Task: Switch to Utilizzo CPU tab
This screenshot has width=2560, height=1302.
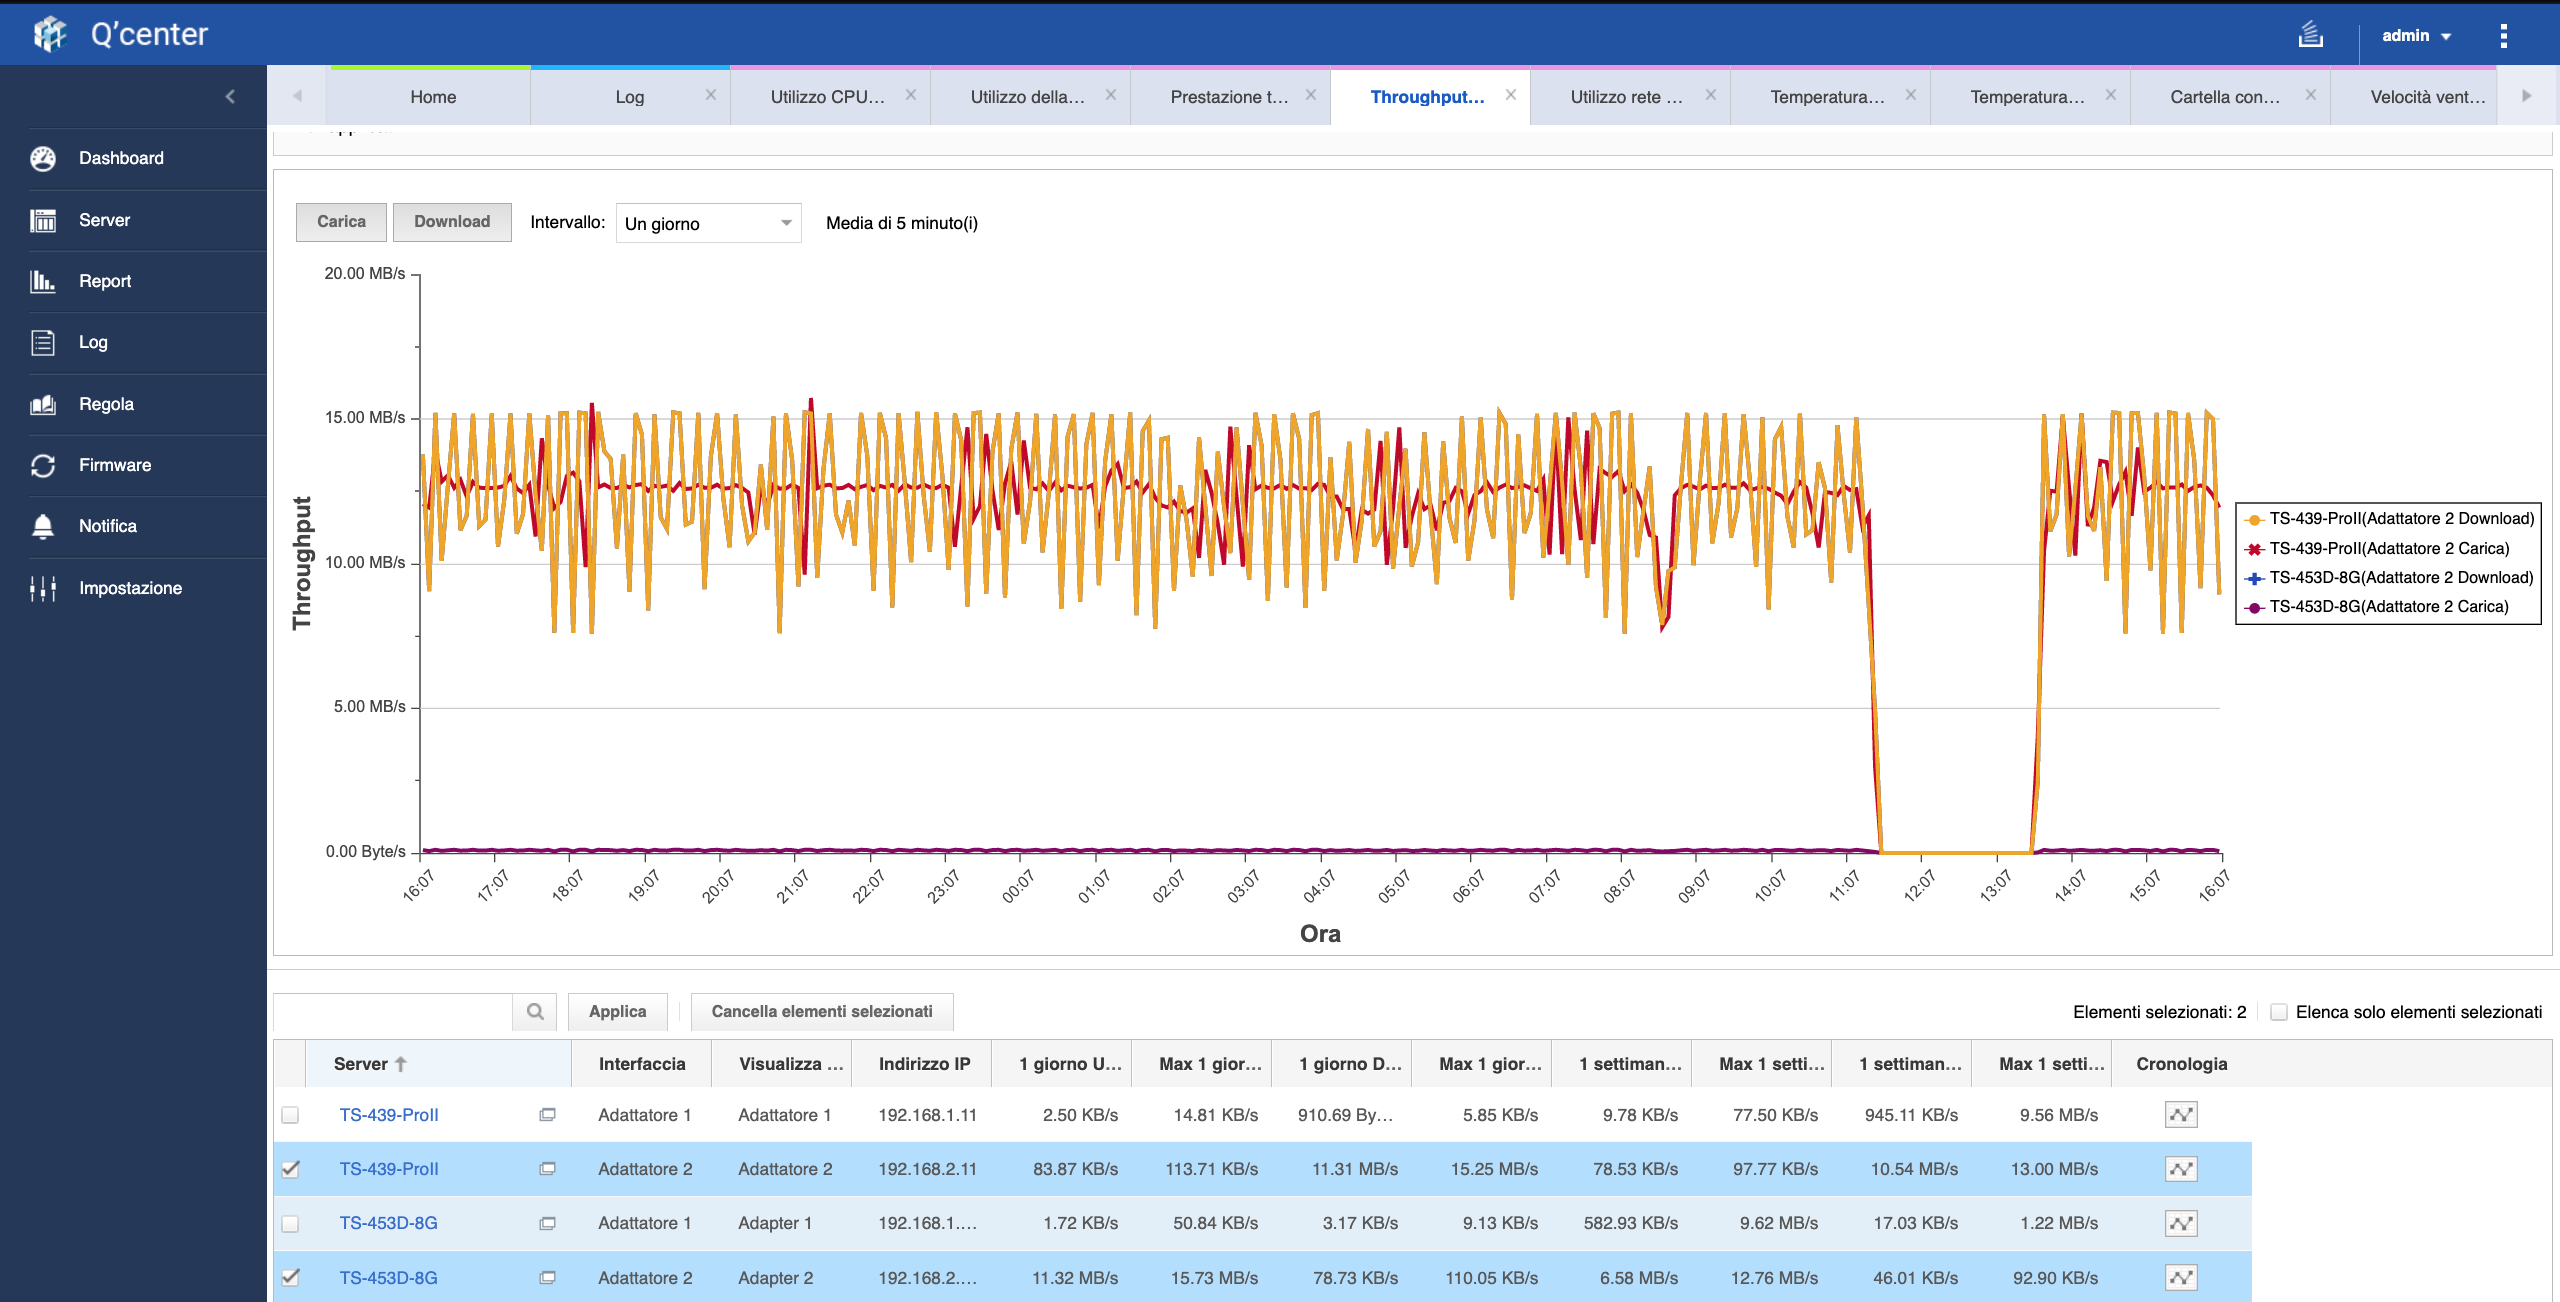Action: (827, 97)
